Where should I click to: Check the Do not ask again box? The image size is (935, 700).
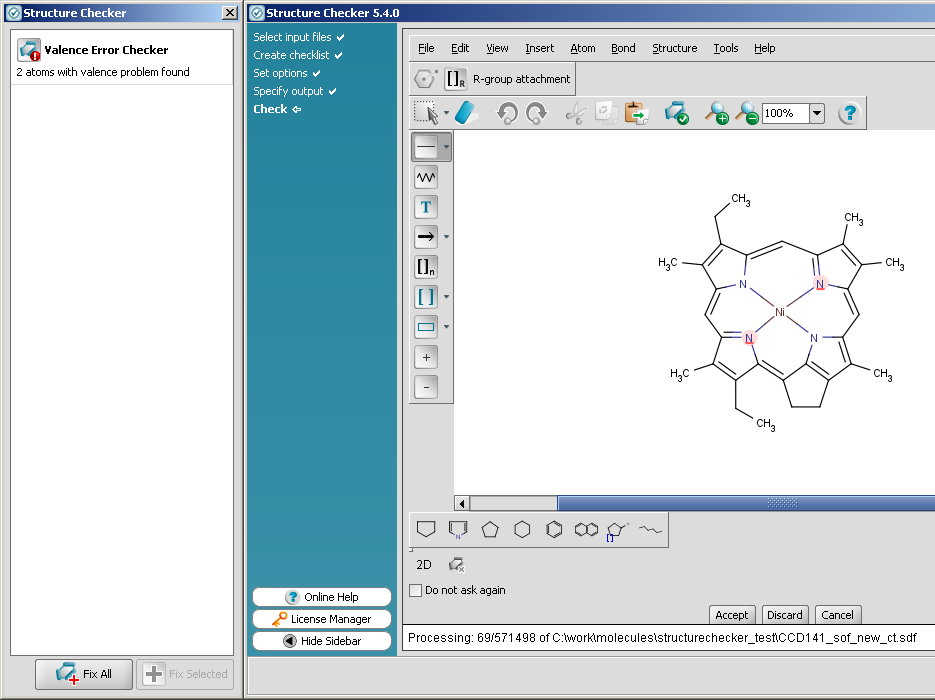(416, 590)
